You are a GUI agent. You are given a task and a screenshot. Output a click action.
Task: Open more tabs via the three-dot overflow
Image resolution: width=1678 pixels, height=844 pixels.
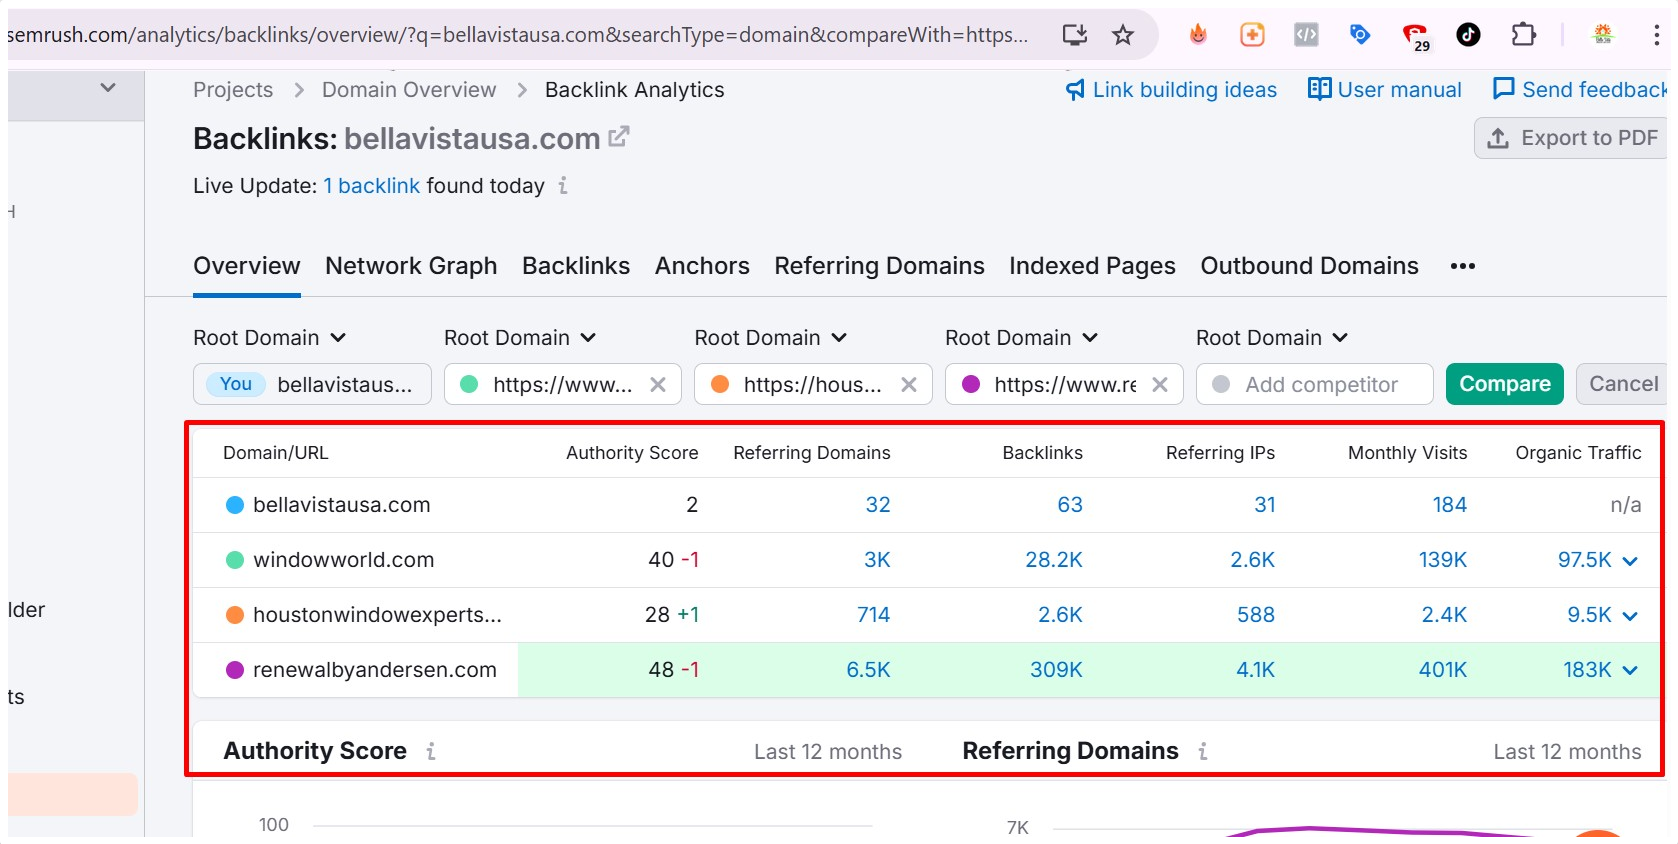[x=1463, y=266]
